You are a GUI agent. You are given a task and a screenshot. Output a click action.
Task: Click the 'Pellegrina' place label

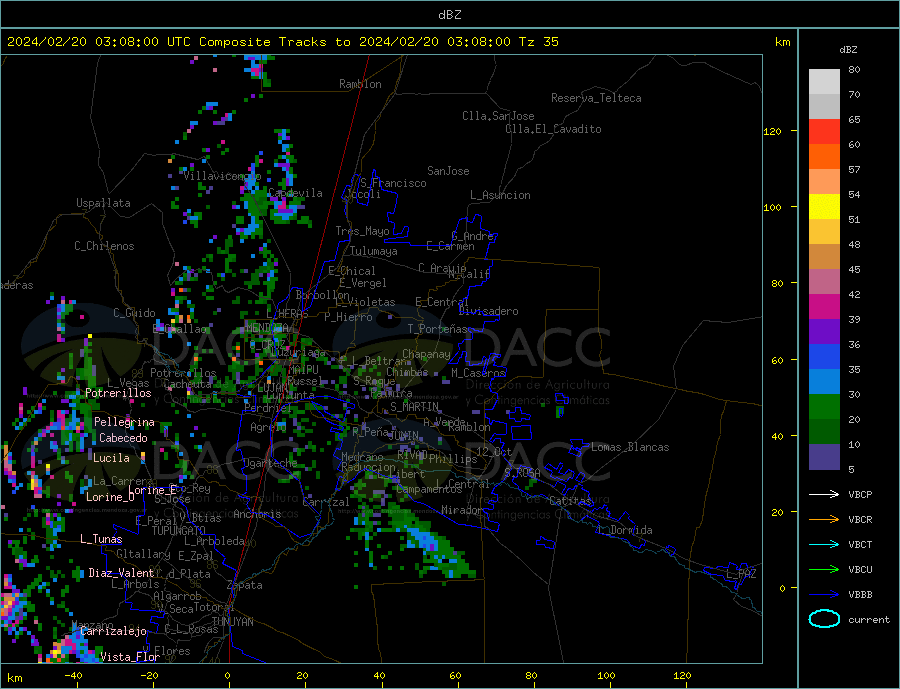coord(124,422)
